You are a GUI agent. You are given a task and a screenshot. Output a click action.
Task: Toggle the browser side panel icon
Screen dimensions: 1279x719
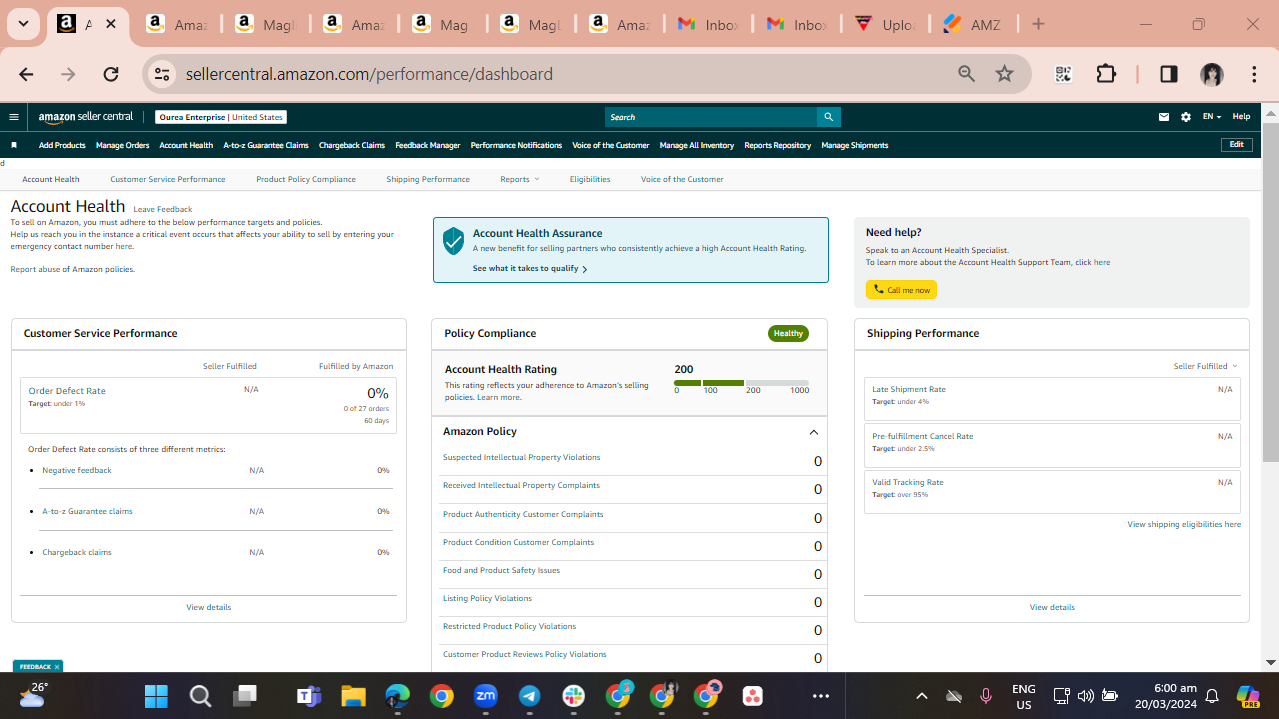point(1168,74)
